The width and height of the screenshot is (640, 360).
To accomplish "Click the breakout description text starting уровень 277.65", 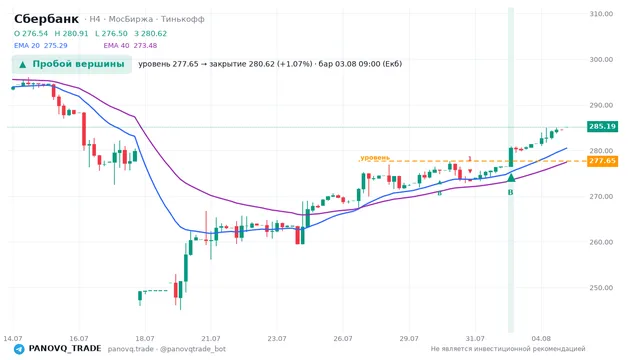I will point(270,64).
